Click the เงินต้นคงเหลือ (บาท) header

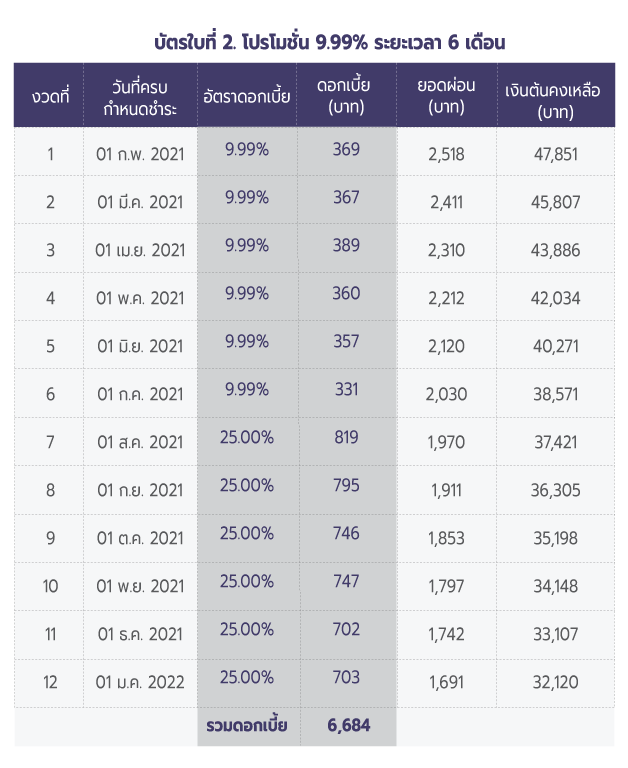pyautogui.click(x=555, y=101)
